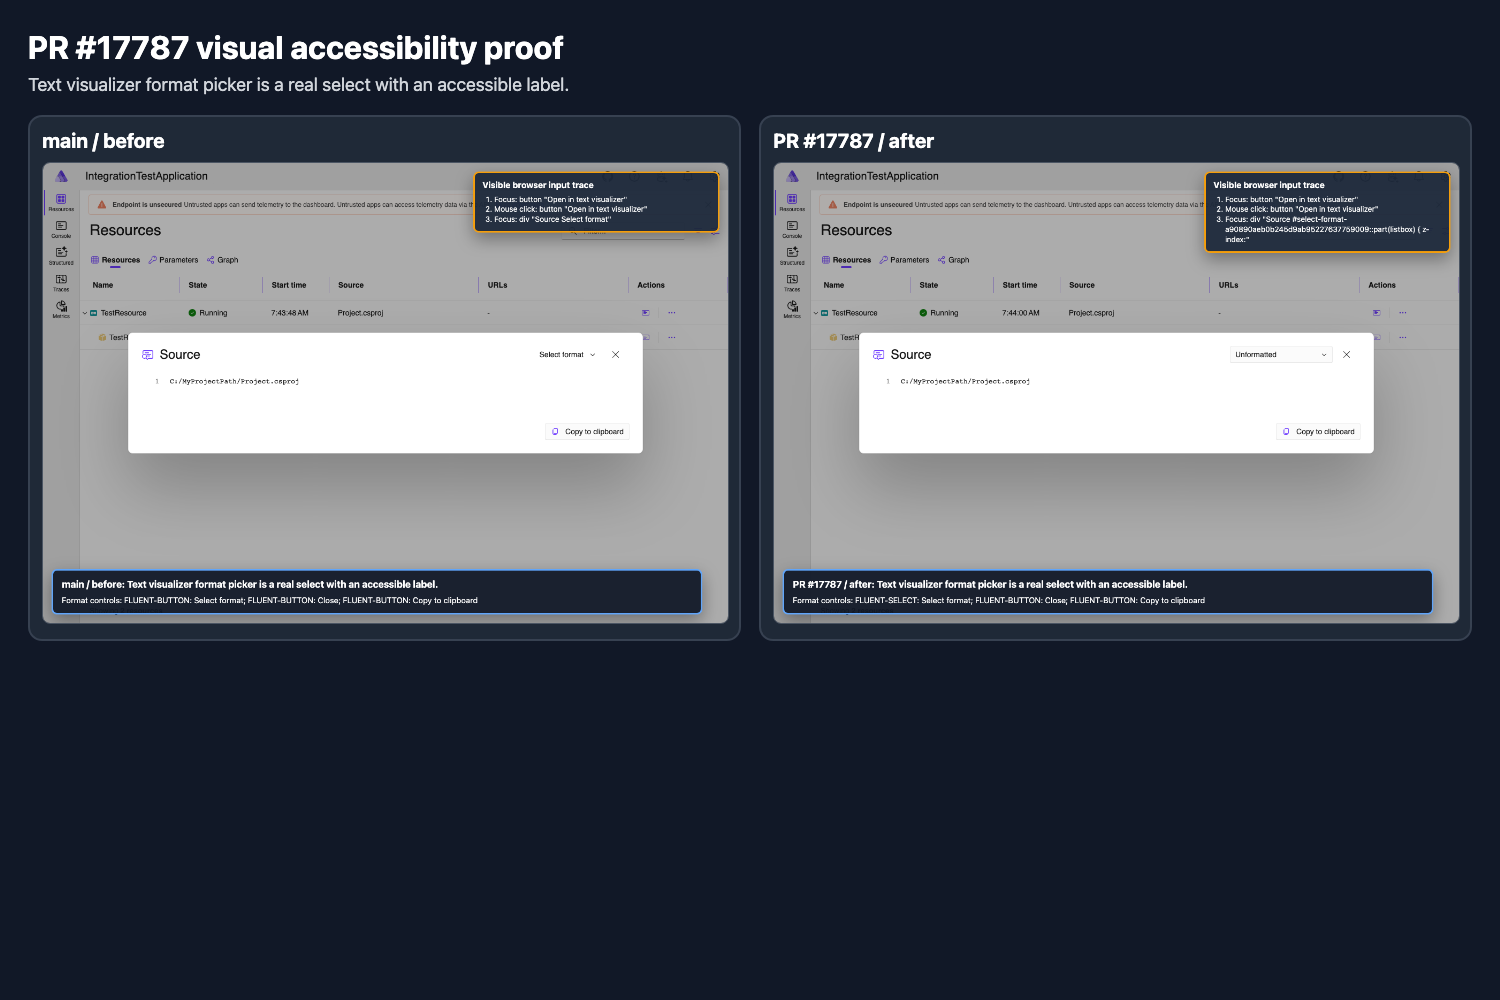Open Resources sidebar icon in the after panel

click(x=792, y=201)
